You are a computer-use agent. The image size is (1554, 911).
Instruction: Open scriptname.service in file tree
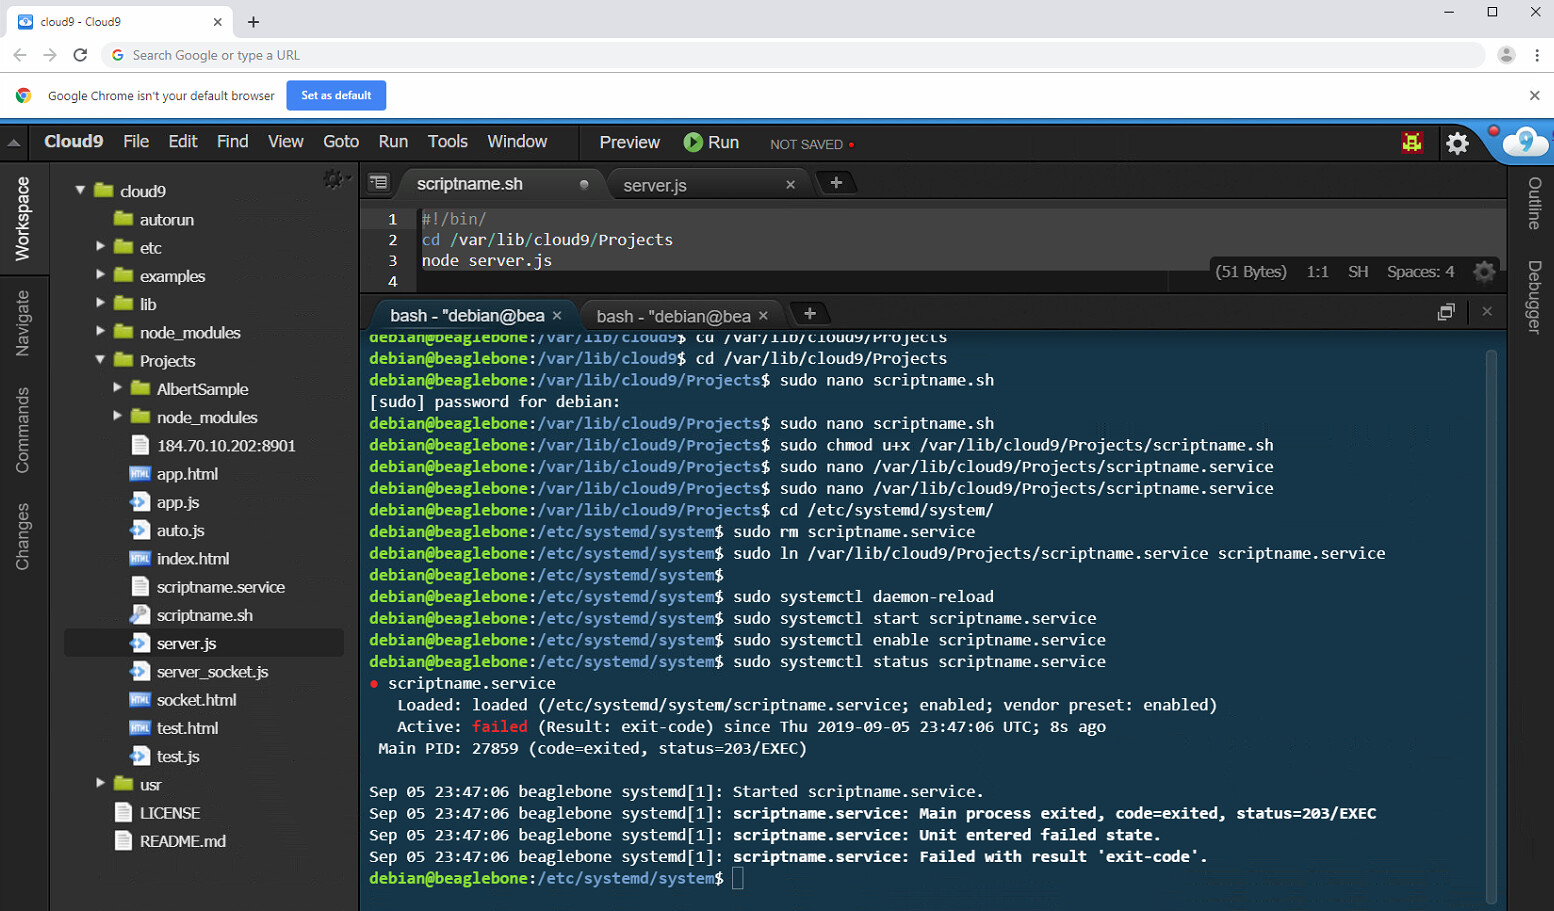coord(220,587)
